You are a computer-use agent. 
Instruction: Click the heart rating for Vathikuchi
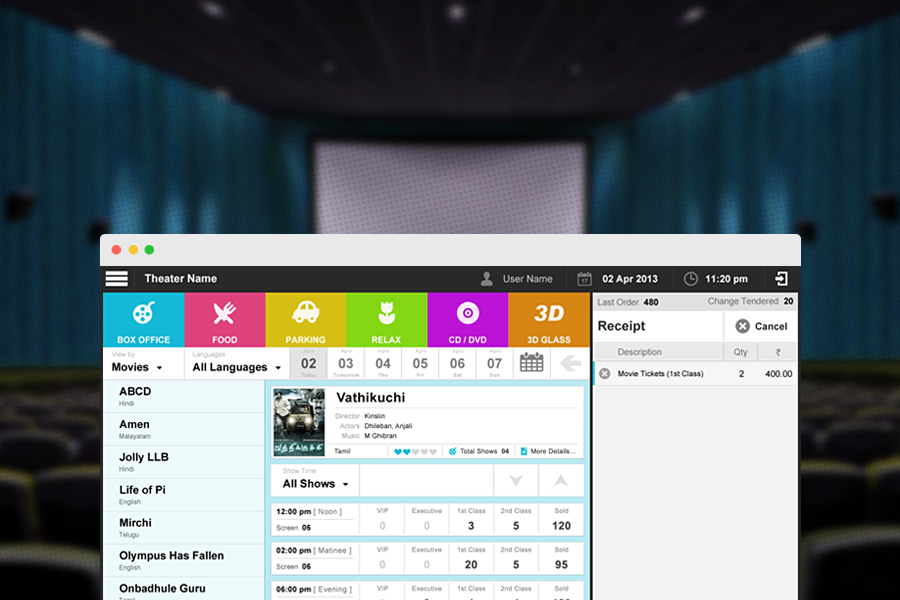[x=416, y=451]
